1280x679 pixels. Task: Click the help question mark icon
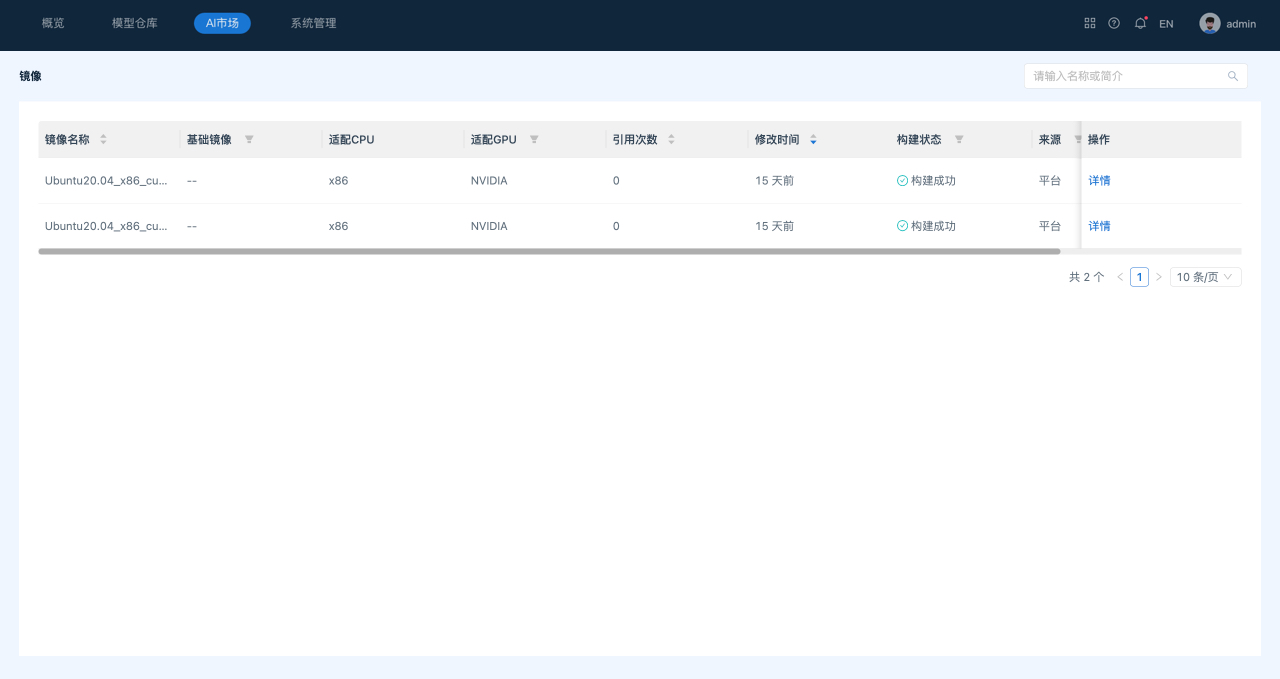point(1114,23)
